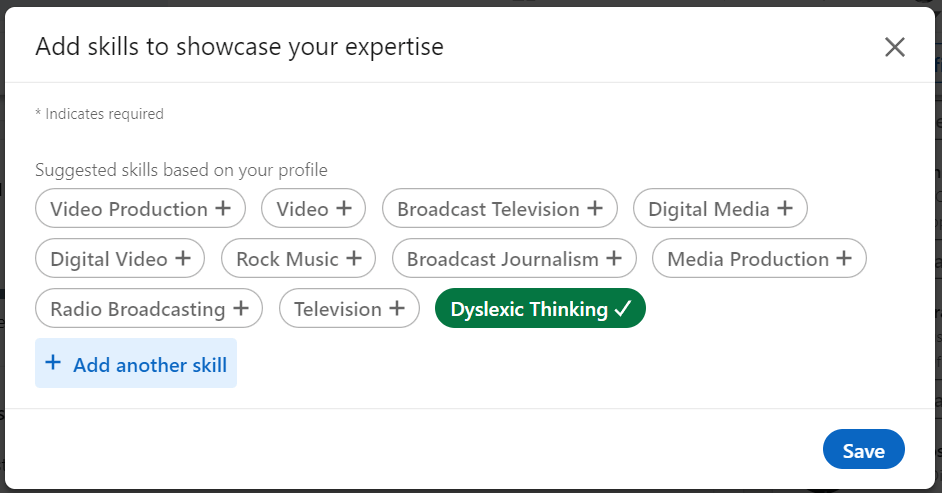Screen dimensions: 942x493
Task: Add Broadcast Television via its plus icon
Action: point(595,209)
